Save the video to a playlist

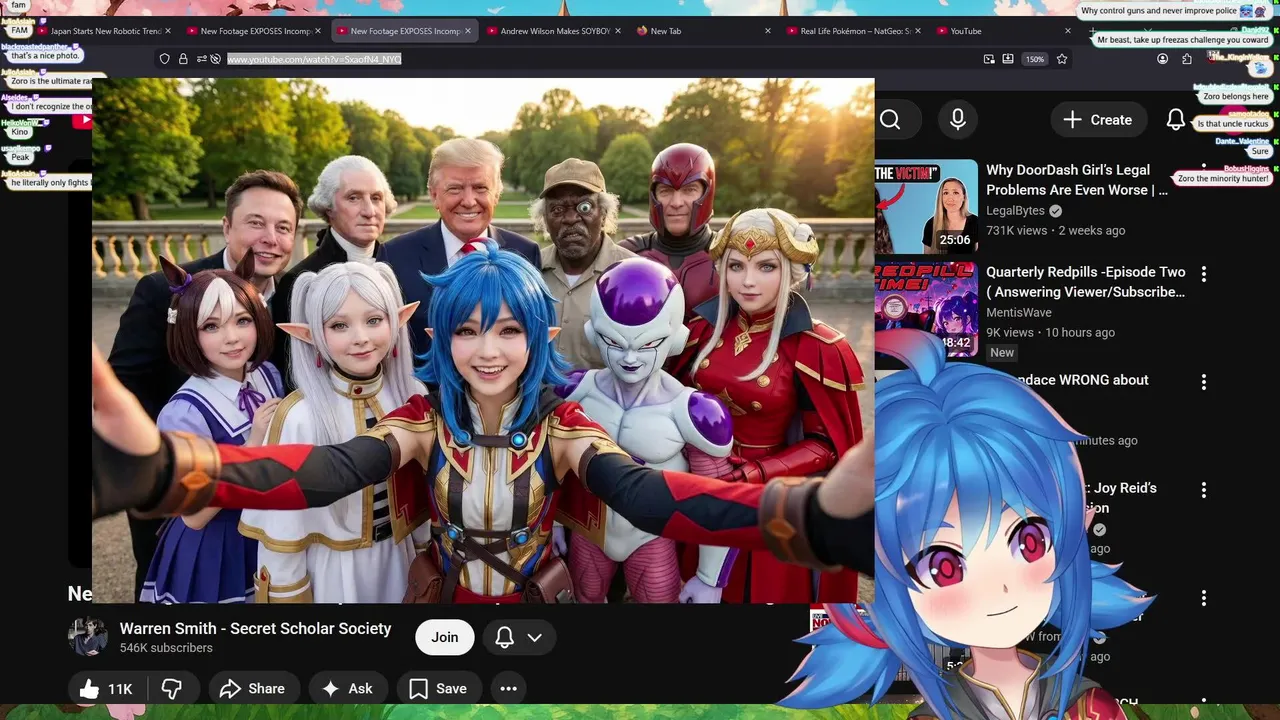438,689
